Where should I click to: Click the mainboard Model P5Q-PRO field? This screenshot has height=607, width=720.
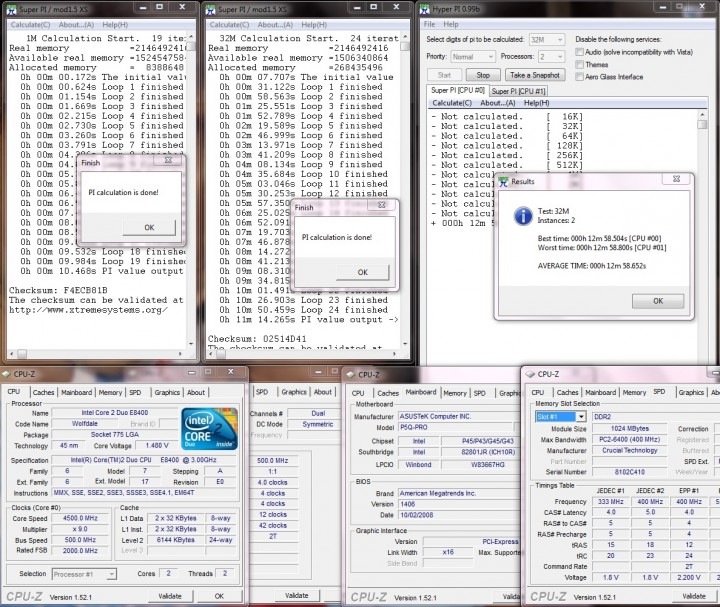pos(456,427)
